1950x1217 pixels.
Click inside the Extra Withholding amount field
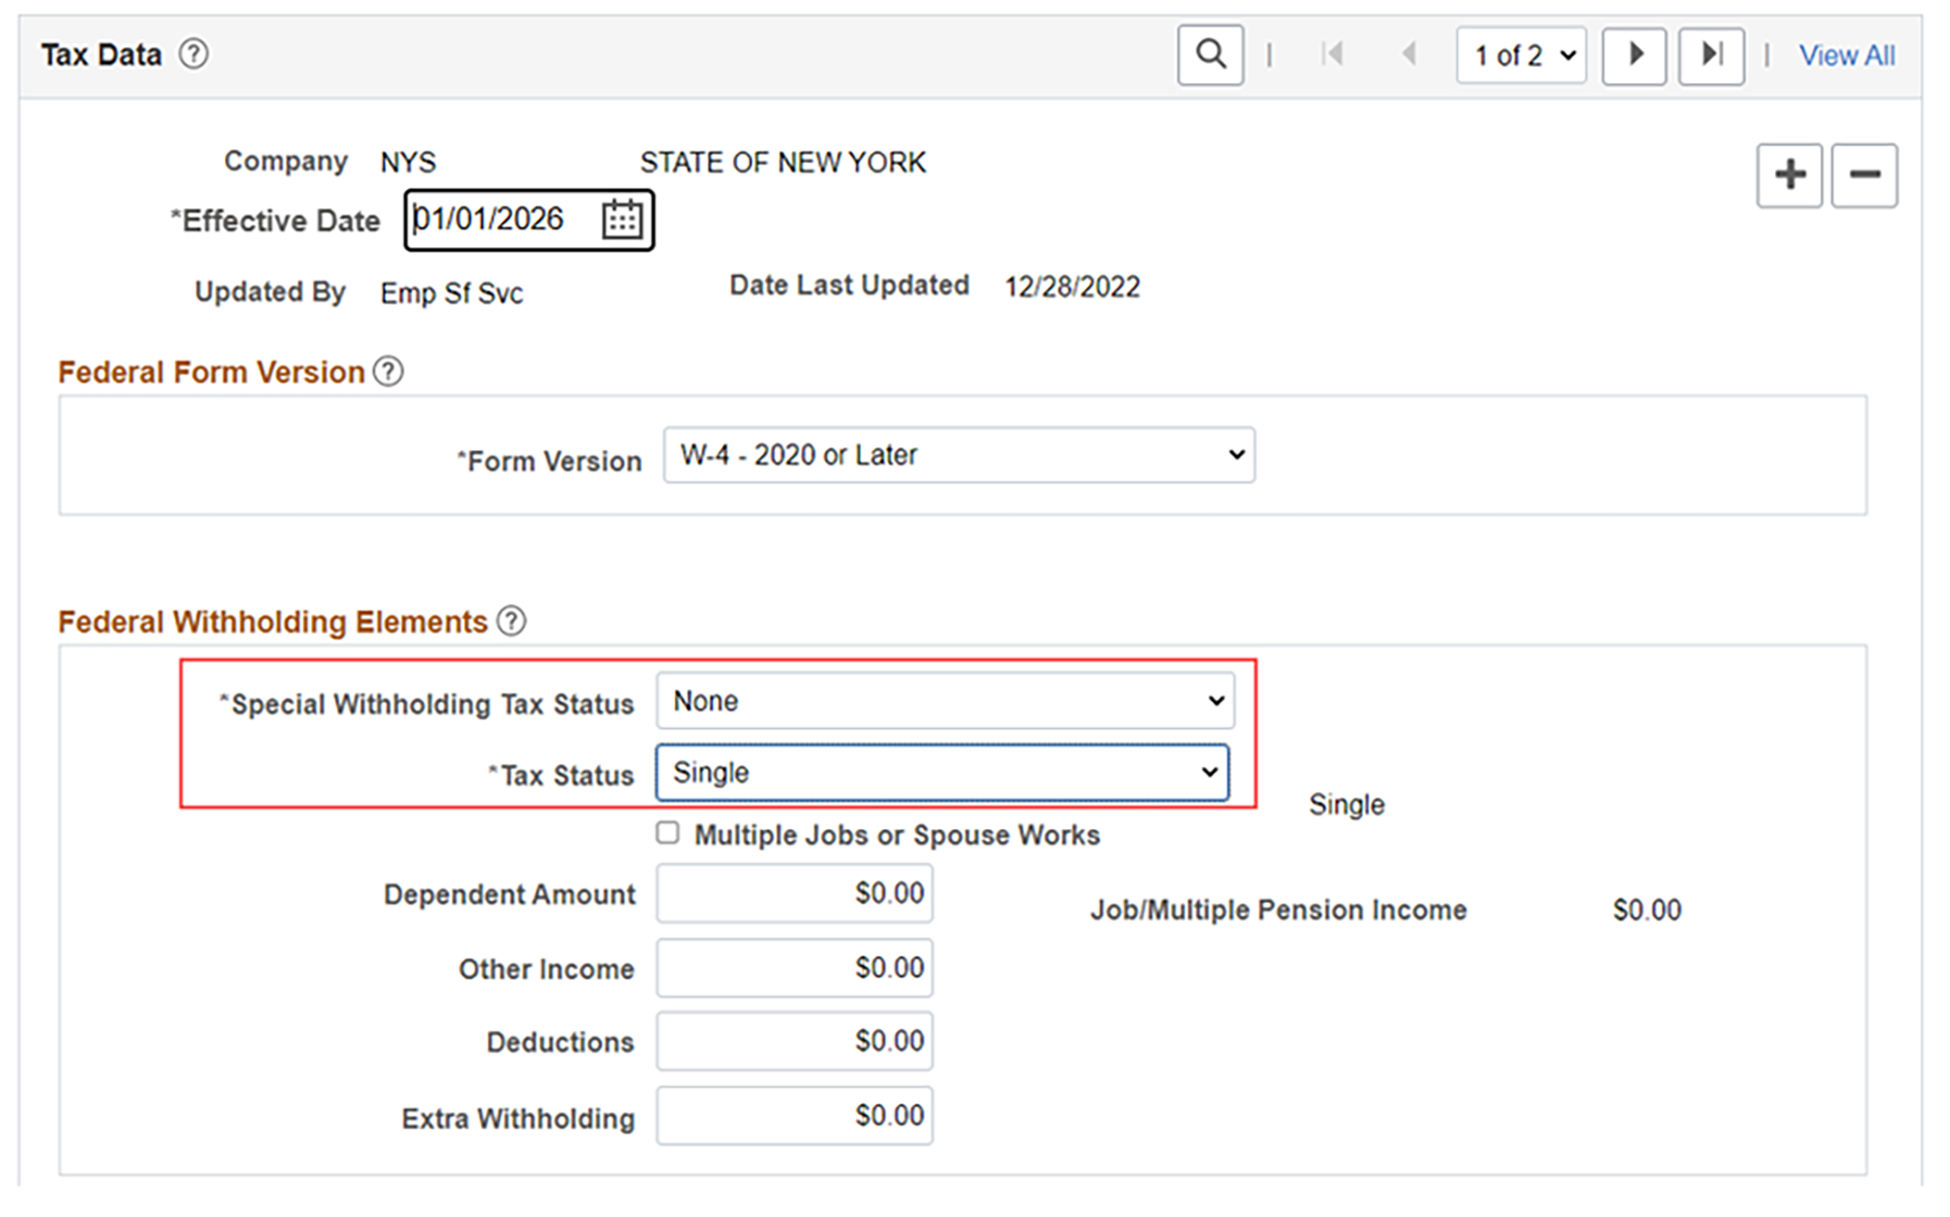793,1116
